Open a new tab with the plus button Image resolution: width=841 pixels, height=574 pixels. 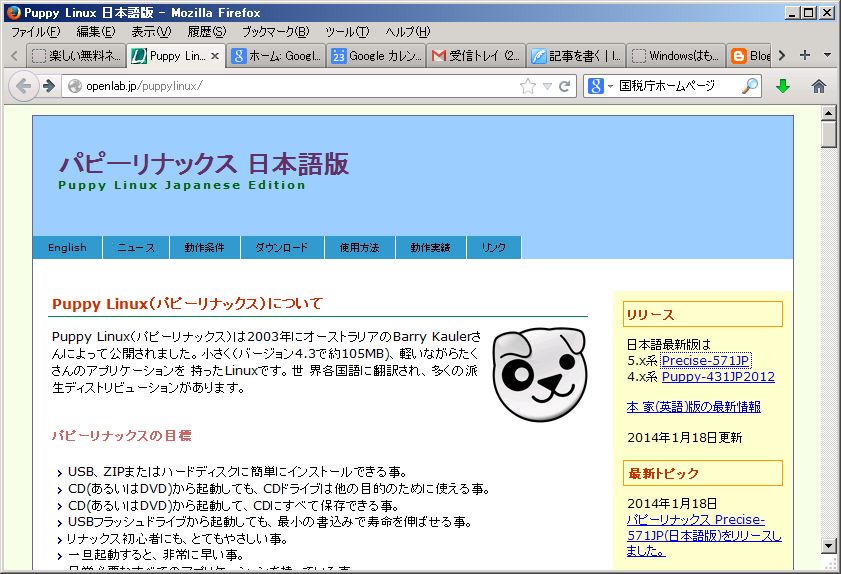coord(805,55)
